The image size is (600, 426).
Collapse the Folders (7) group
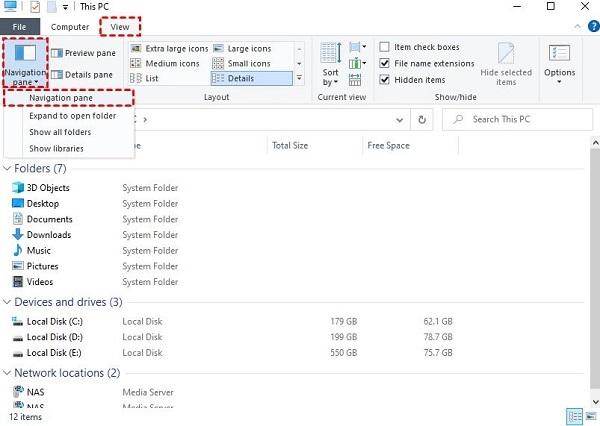7,168
